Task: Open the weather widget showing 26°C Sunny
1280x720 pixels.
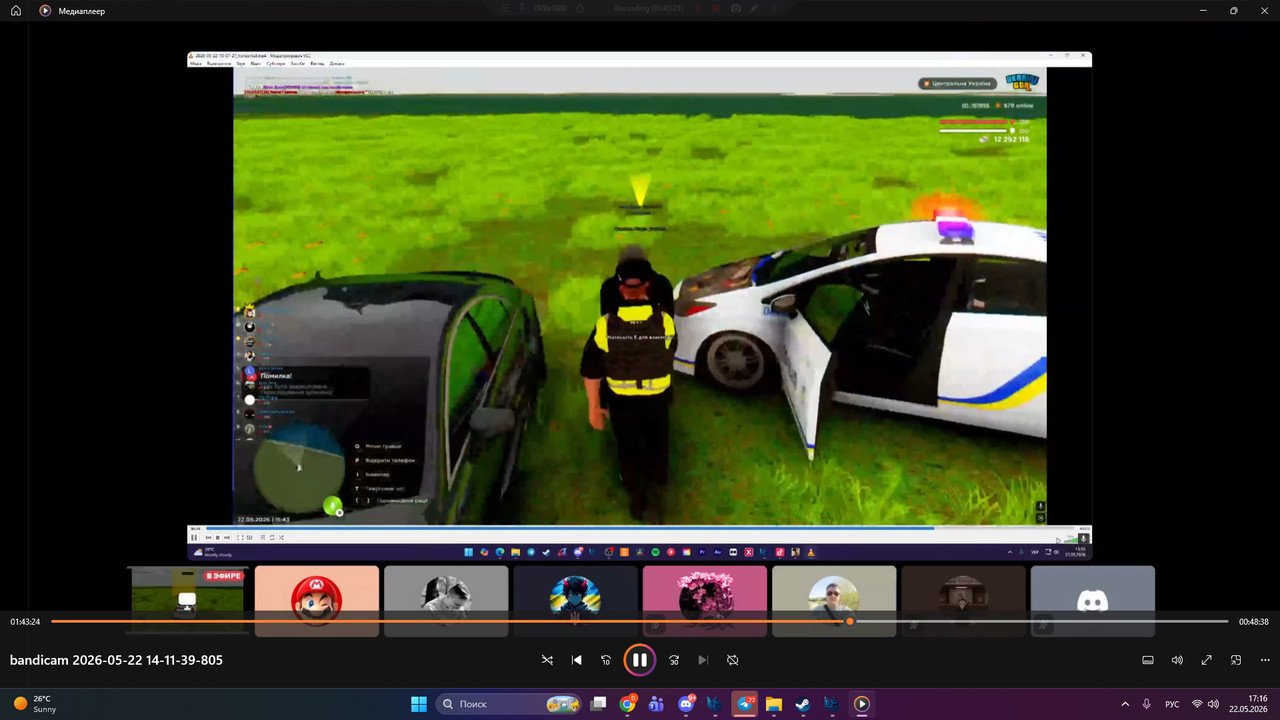Action: click(35, 704)
